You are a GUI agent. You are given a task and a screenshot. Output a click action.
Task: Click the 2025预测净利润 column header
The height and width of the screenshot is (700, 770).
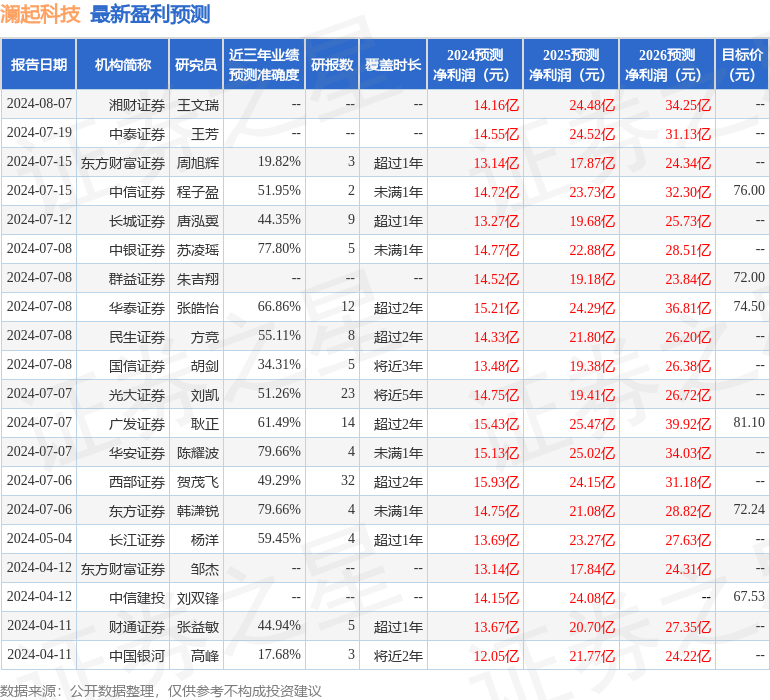(x=571, y=64)
